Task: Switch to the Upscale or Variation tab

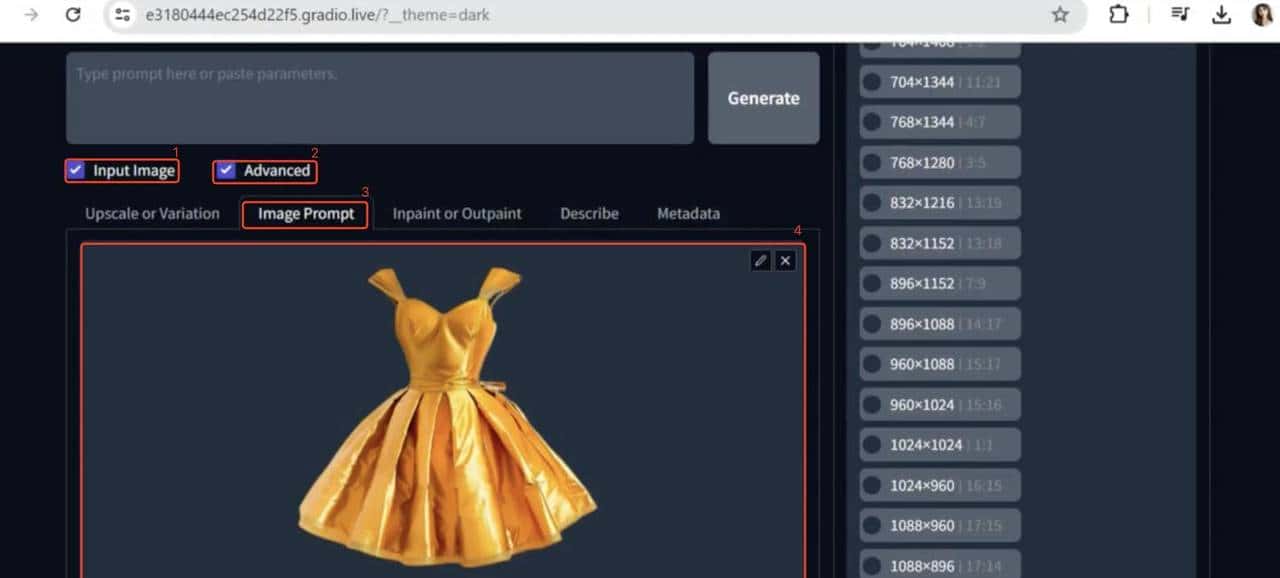Action: [x=152, y=213]
